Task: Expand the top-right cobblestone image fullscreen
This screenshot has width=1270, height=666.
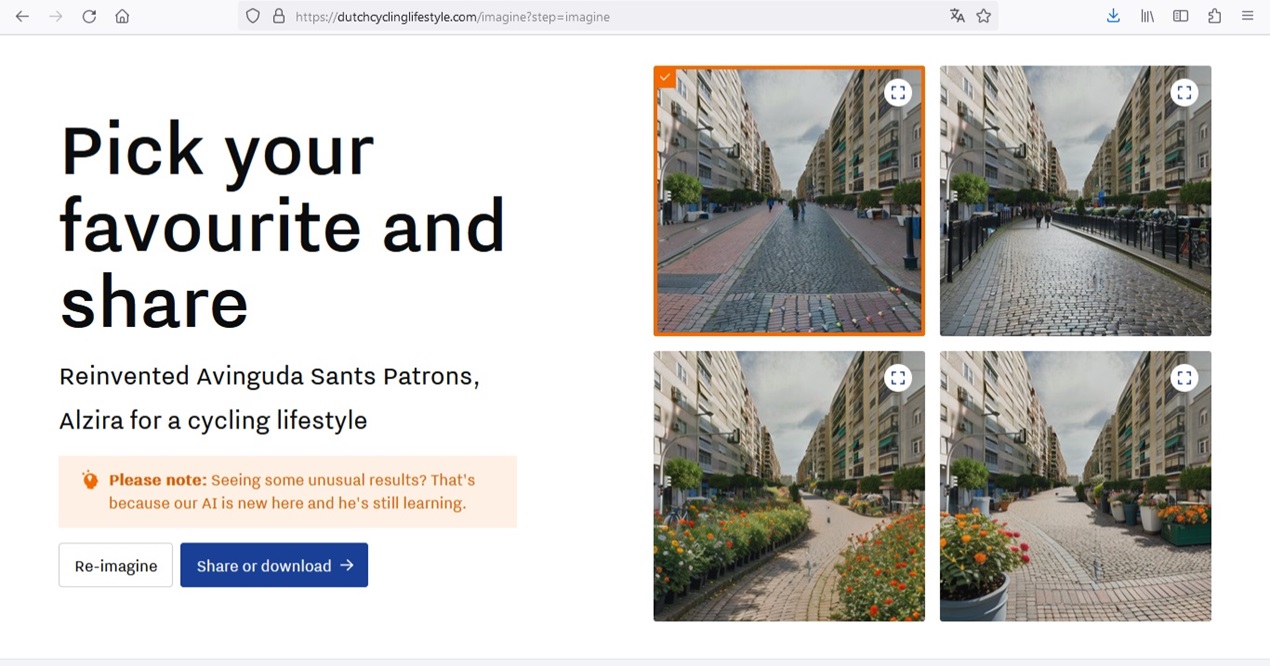Action: tap(1184, 93)
